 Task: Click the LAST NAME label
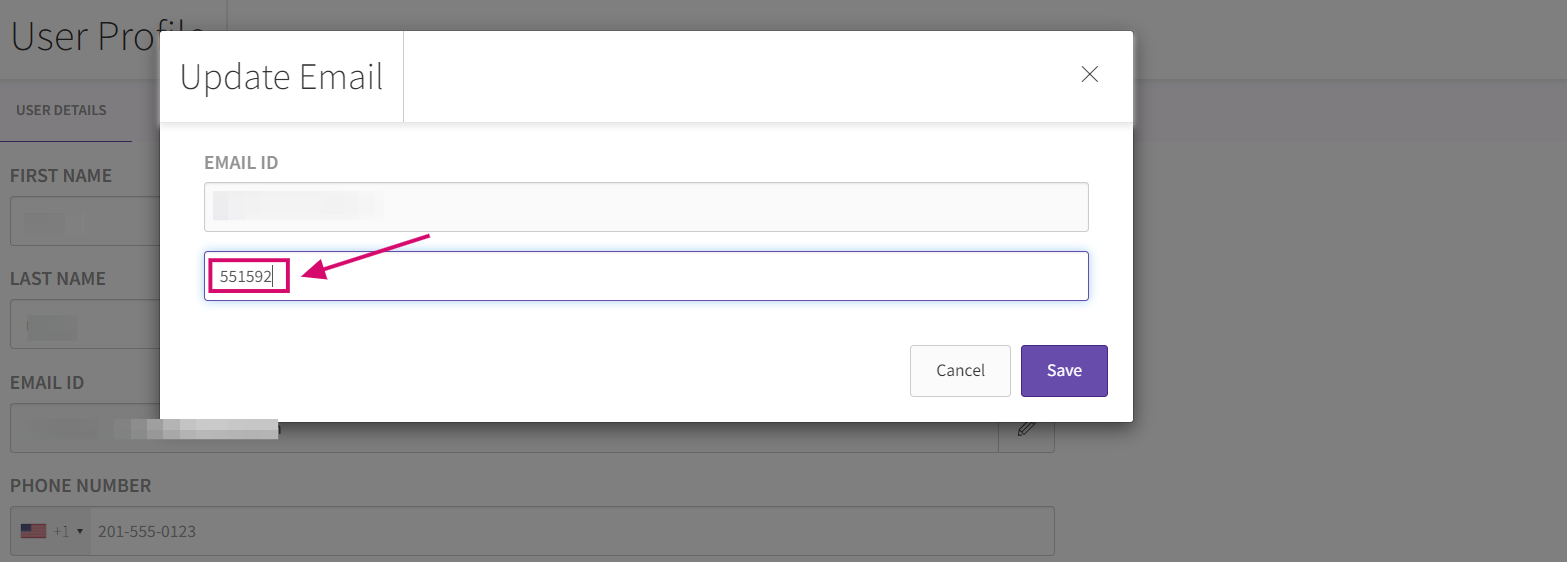[58, 279]
